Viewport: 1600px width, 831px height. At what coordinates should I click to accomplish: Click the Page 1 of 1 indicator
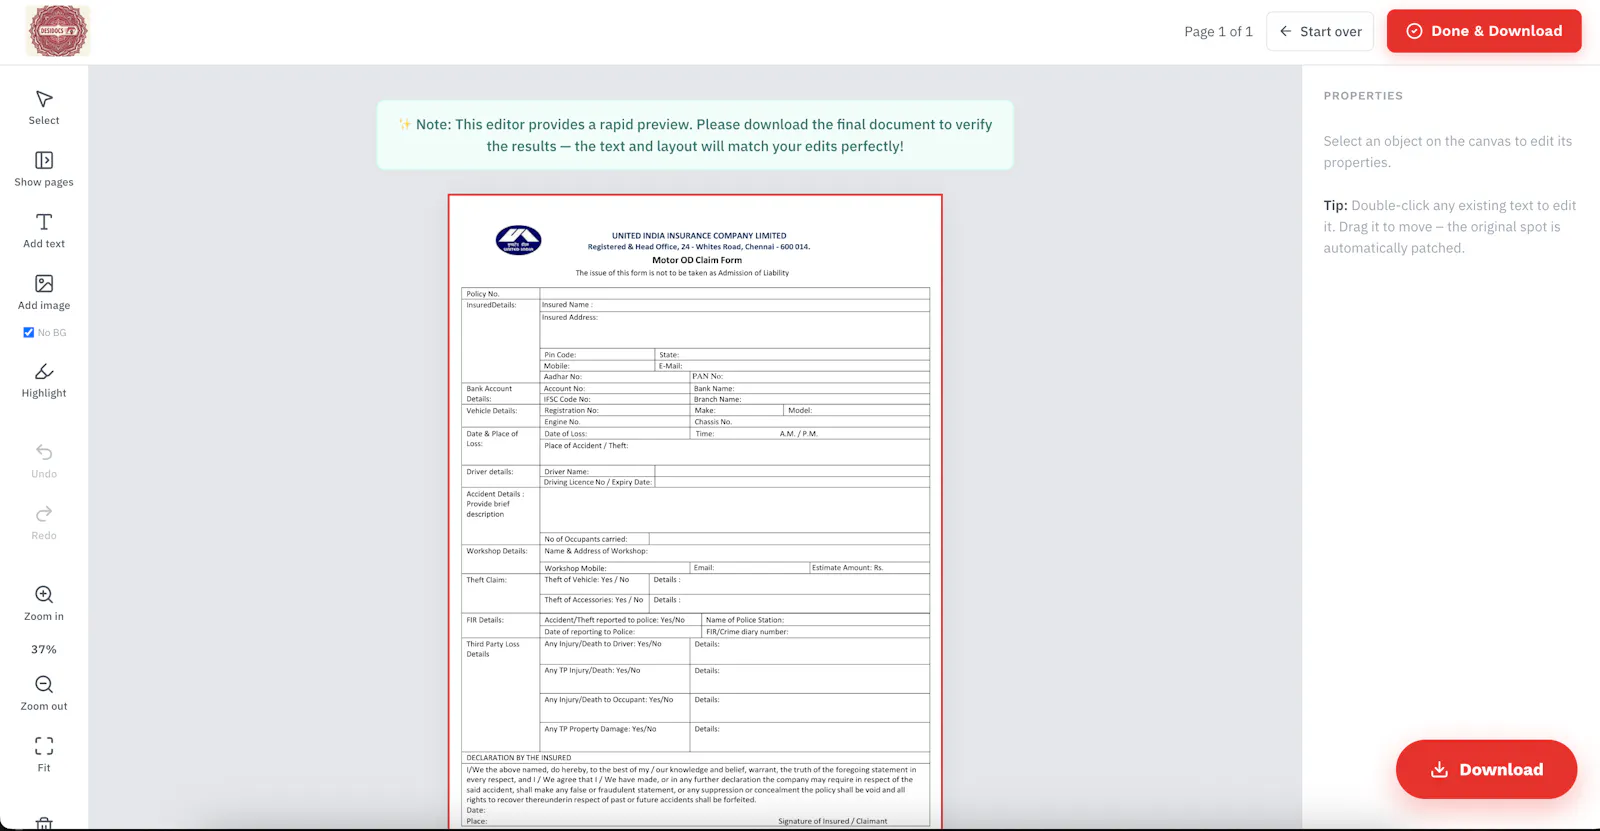coord(1218,32)
